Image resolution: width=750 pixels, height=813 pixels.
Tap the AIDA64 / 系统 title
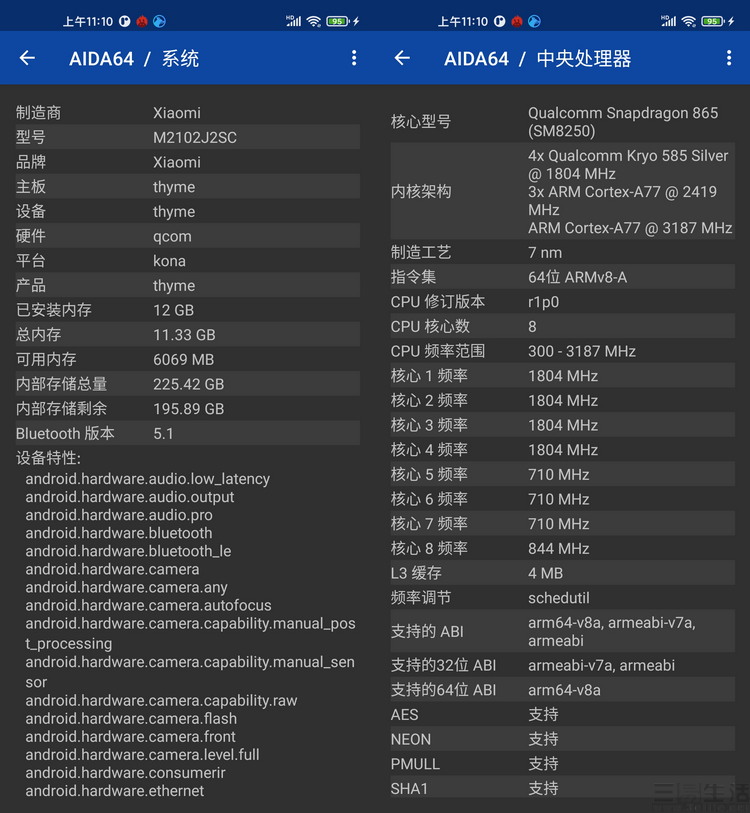click(134, 59)
